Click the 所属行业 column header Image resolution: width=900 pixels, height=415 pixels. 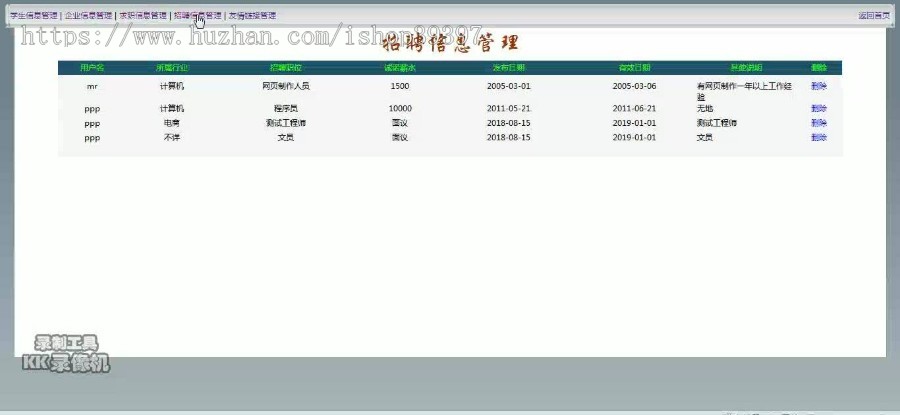pyautogui.click(x=172, y=68)
